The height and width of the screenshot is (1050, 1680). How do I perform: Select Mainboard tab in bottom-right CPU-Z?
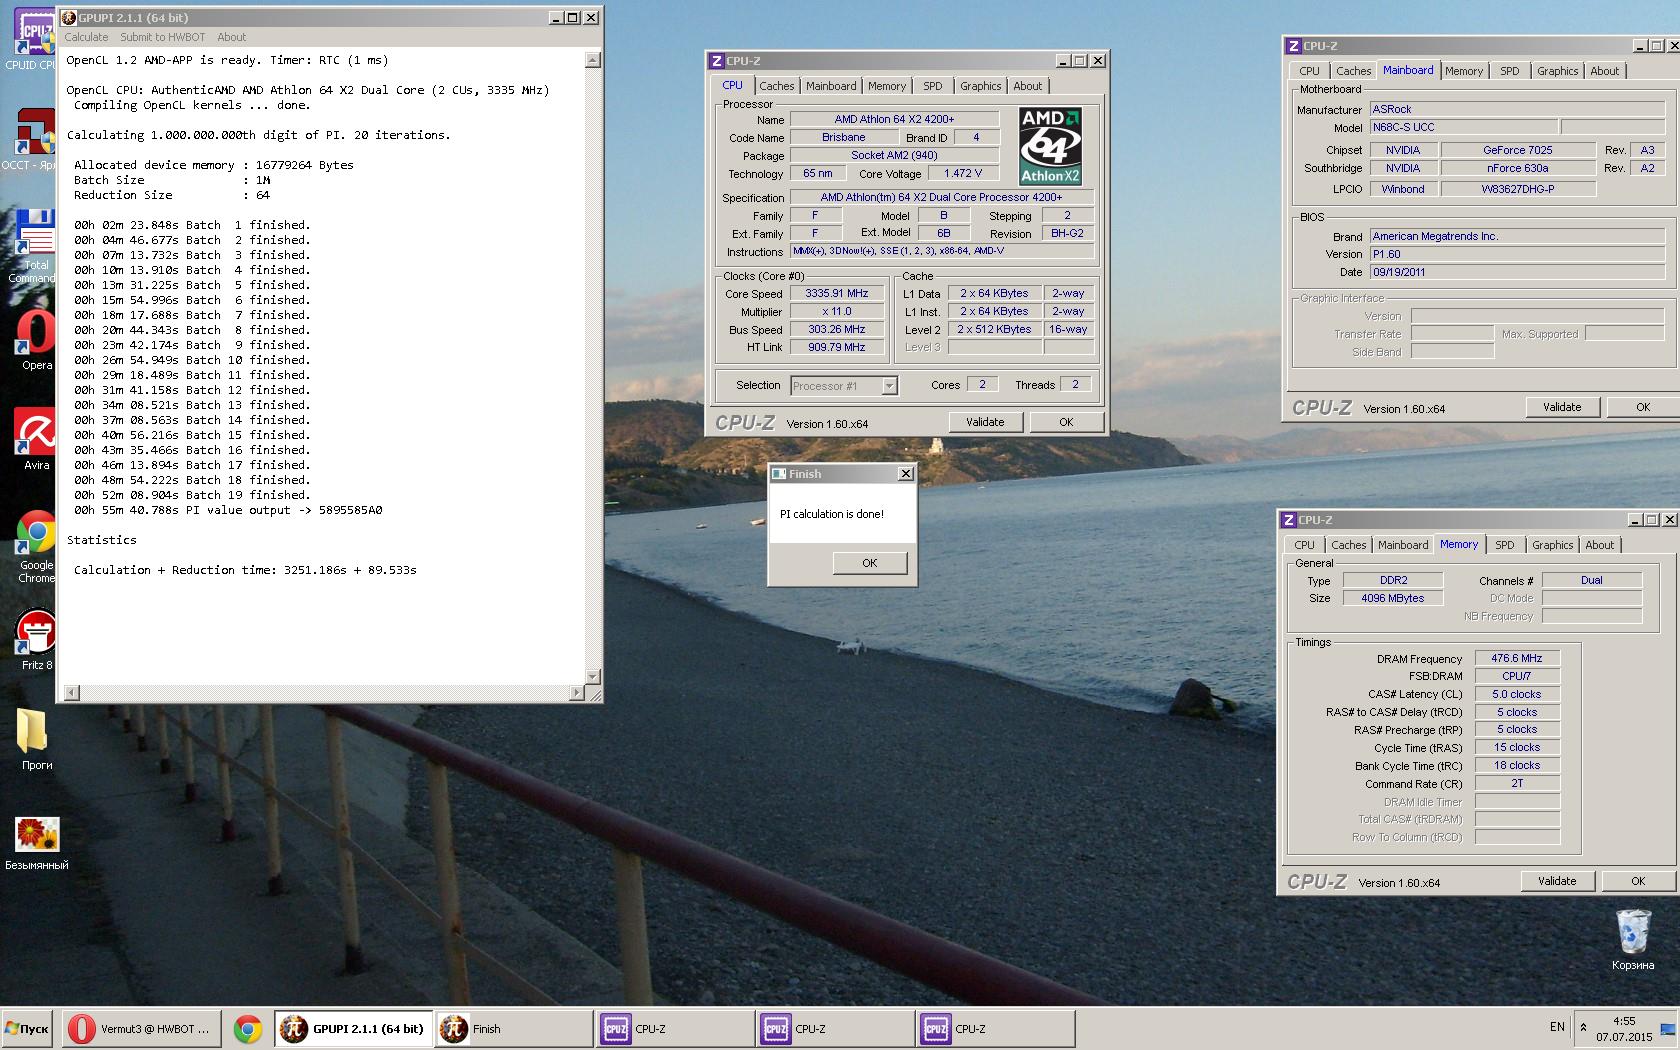[x=1403, y=545]
